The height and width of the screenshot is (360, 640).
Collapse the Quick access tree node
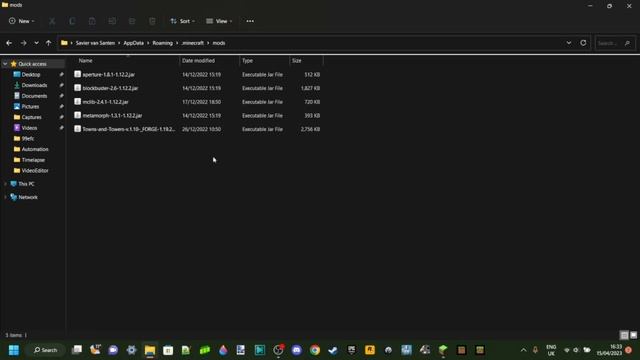click(5, 64)
